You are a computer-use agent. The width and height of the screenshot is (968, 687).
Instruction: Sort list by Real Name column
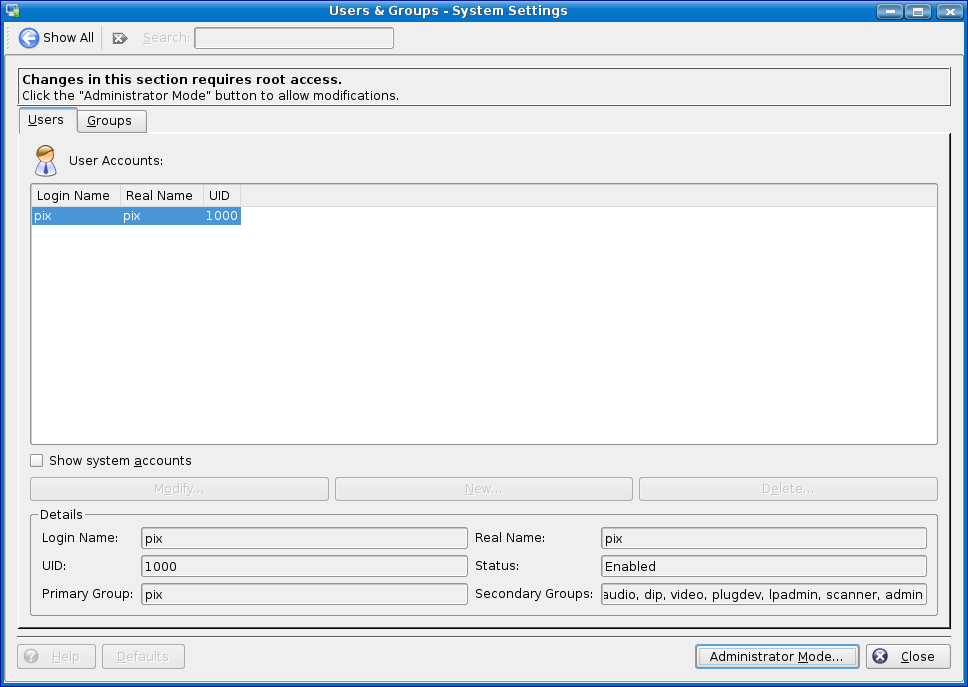pyautogui.click(x=160, y=196)
